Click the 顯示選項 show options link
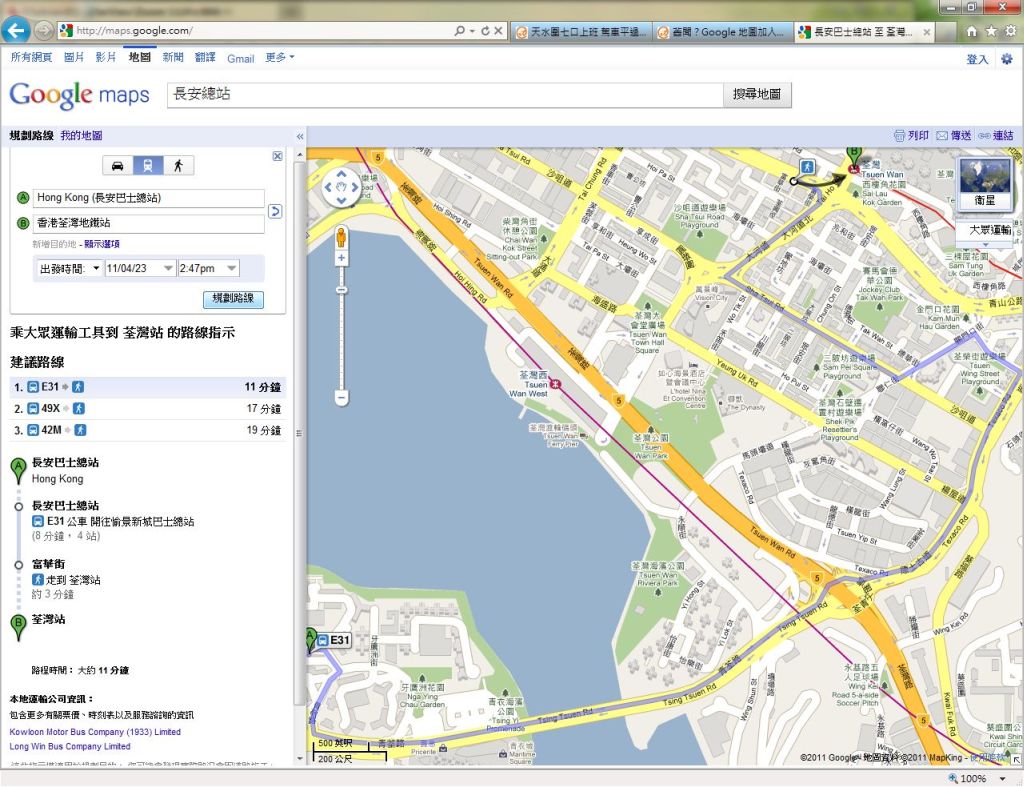This screenshot has width=1024, height=787. 102,244
